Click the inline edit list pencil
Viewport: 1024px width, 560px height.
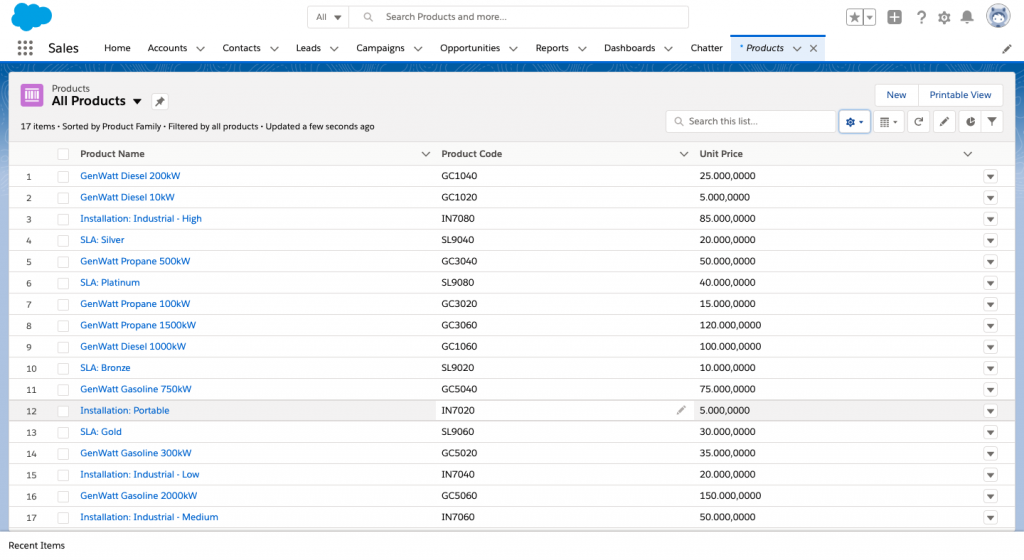point(944,121)
